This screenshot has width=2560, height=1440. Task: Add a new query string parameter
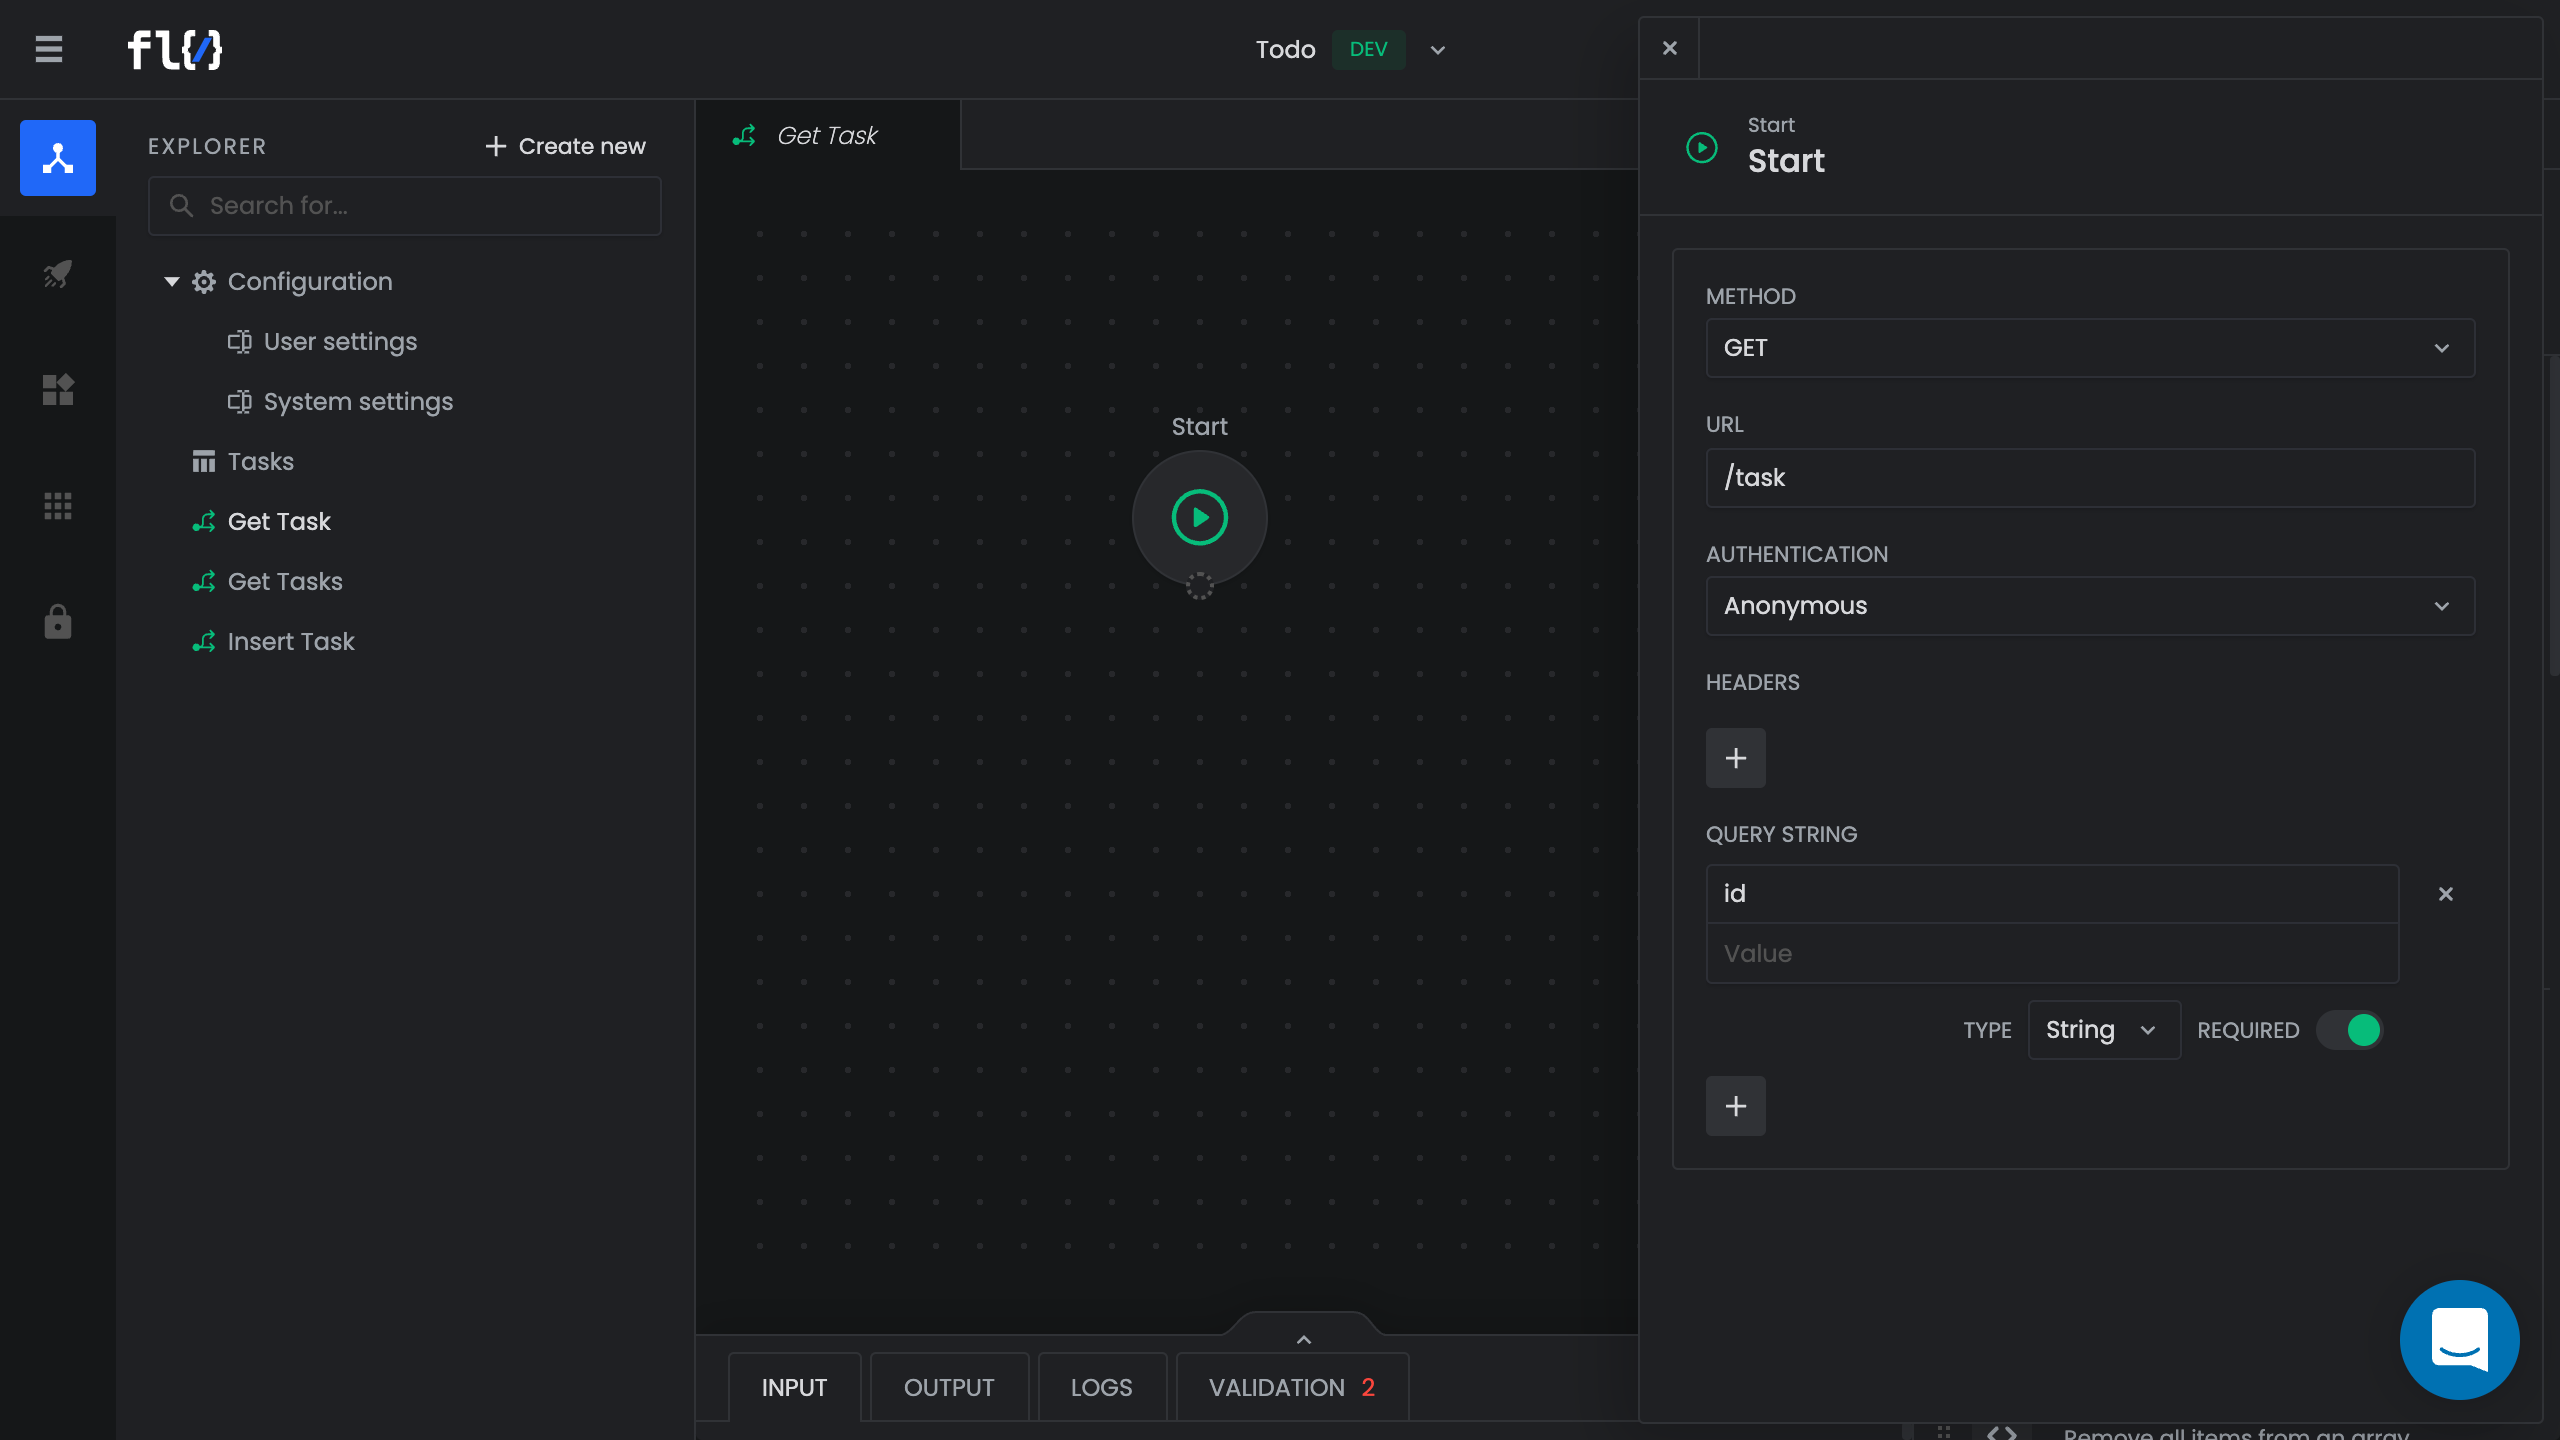tap(1735, 1106)
